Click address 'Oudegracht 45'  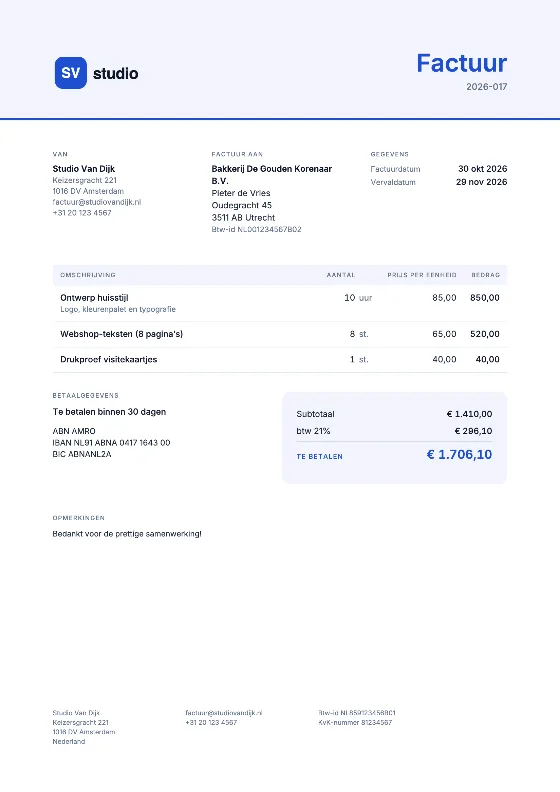241,205
